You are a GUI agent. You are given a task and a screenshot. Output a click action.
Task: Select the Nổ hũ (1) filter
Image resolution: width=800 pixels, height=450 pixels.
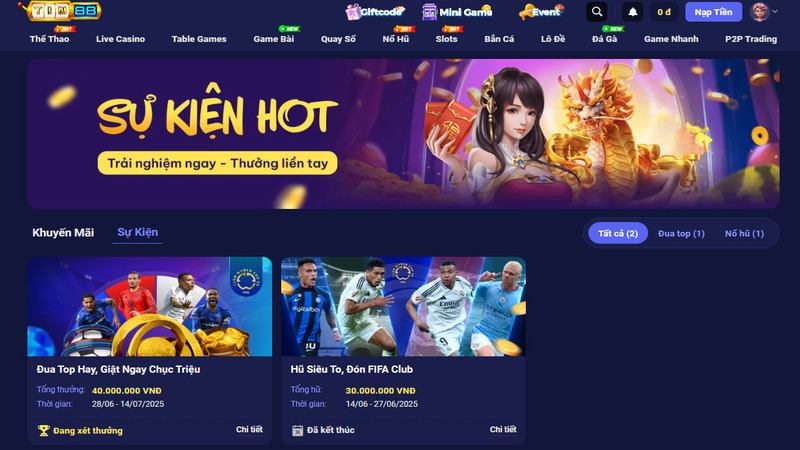(x=744, y=234)
